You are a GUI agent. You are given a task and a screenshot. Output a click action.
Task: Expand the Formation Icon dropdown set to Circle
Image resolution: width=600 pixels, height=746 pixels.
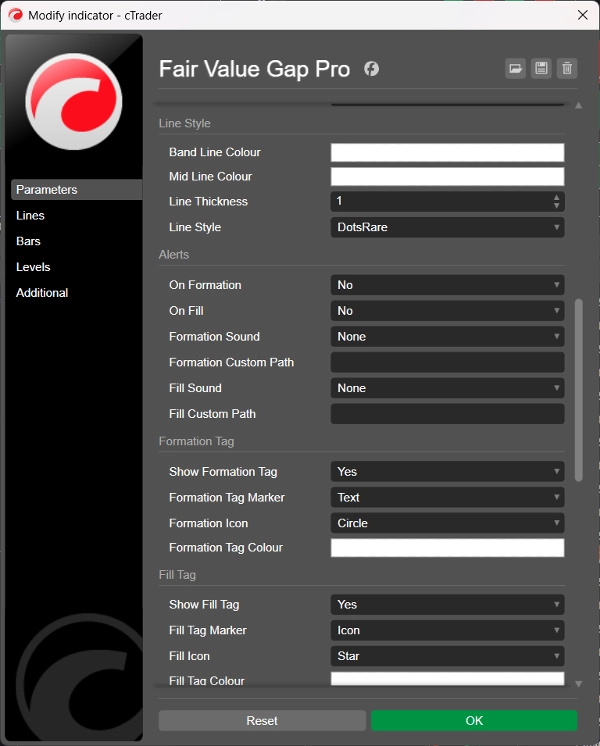pos(447,523)
